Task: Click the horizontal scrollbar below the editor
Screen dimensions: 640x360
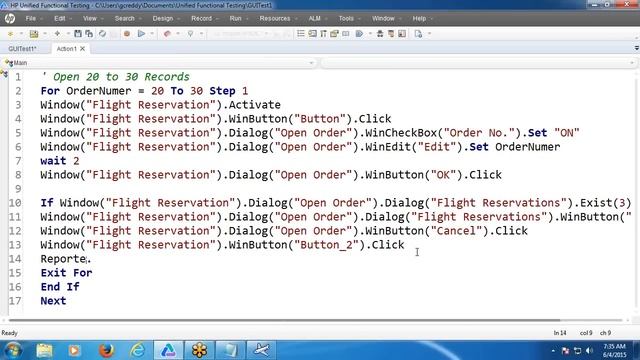Action: 284,320
